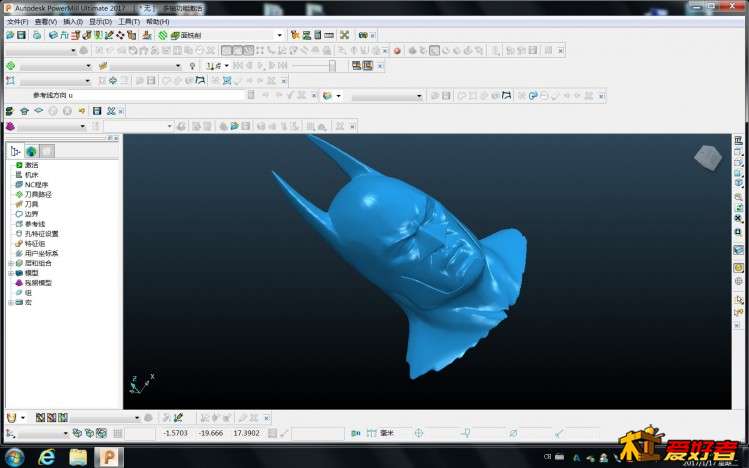Expand the 宏 tree node
The image size is (749, 468).
pos(11,302)
